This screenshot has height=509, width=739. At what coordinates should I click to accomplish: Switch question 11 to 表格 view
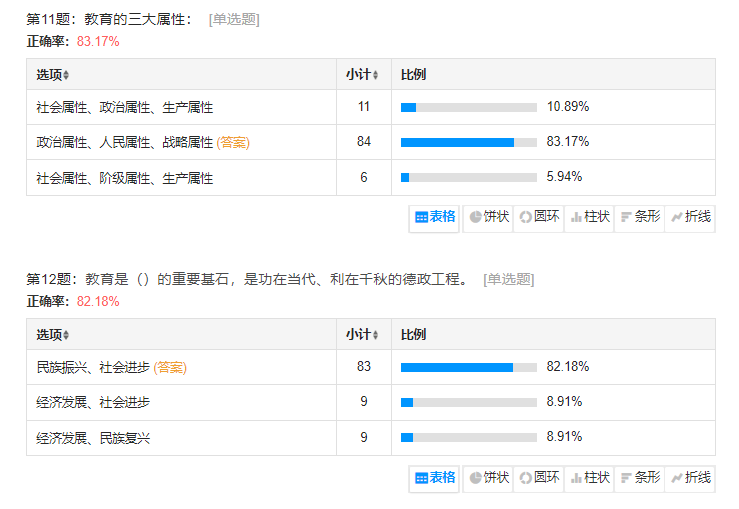pyautogui.click(x=435, y=216)
